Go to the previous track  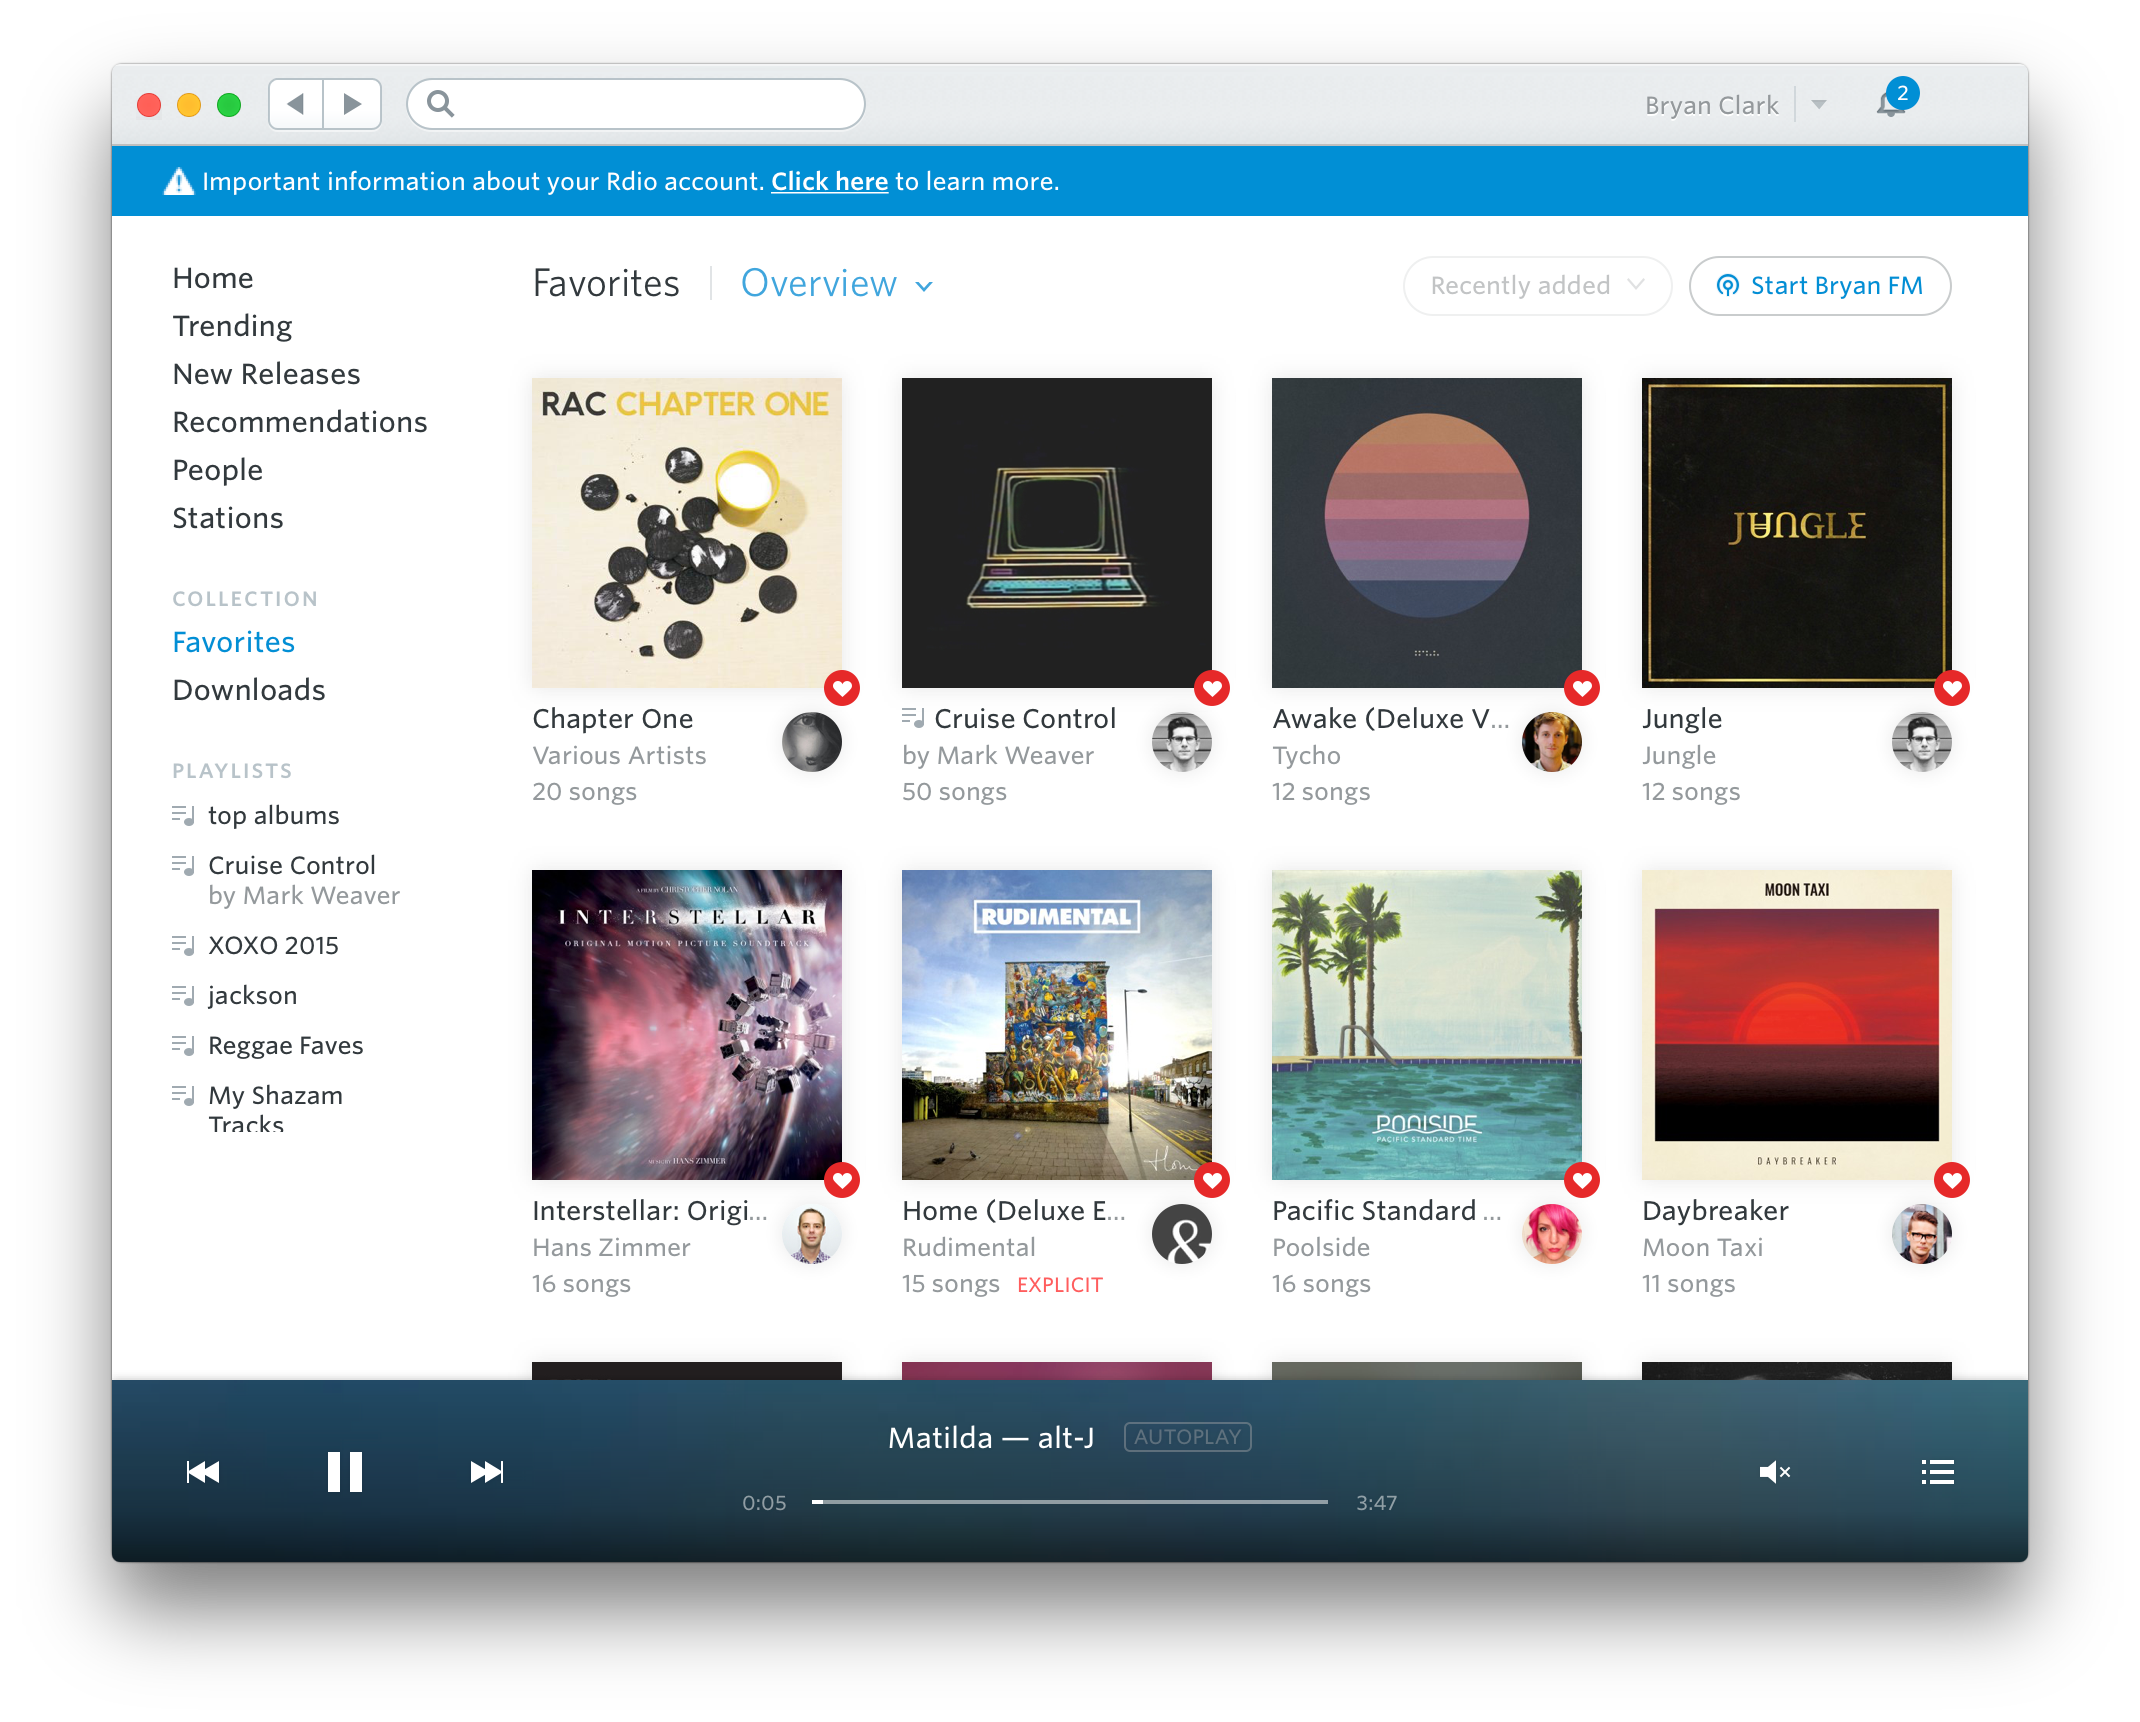click(x=203, y=1471)
